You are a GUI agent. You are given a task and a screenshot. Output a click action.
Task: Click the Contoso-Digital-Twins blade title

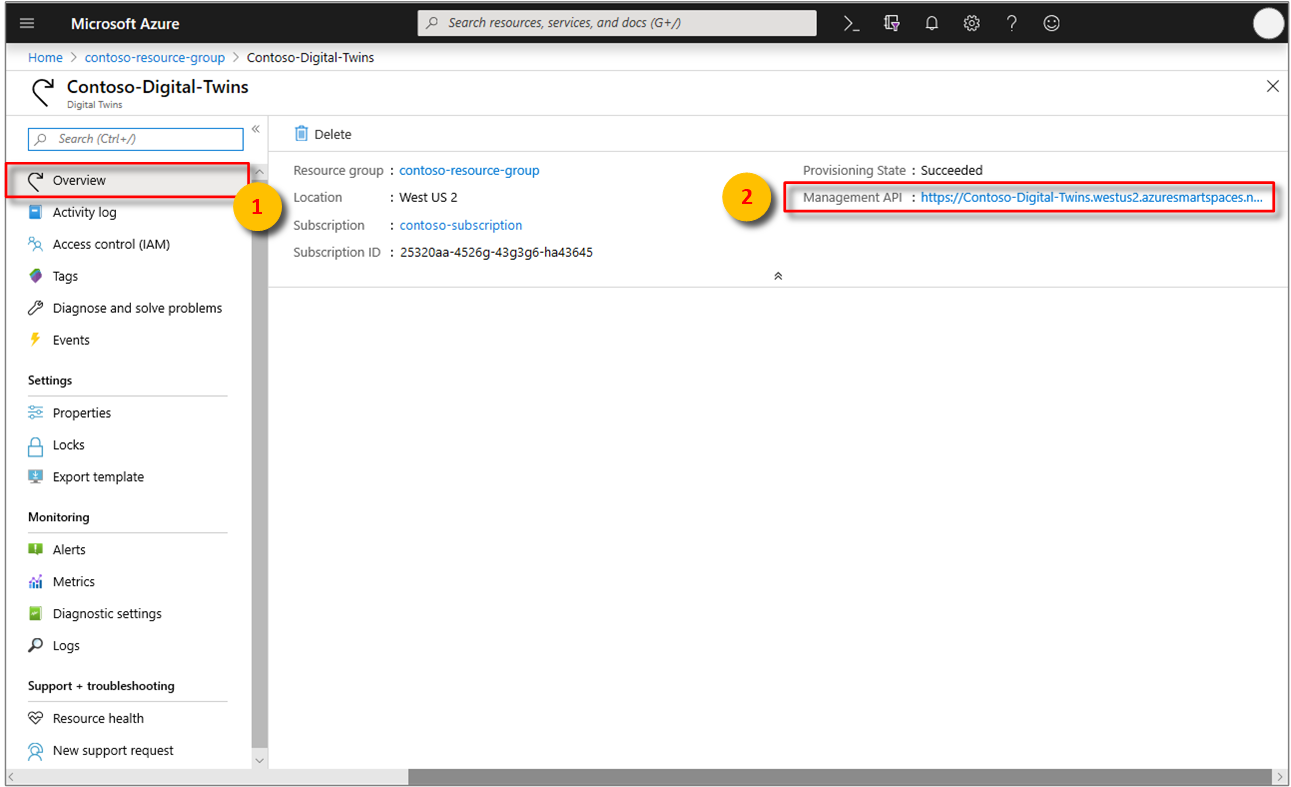pyautogui.click(x=158, y=87)
